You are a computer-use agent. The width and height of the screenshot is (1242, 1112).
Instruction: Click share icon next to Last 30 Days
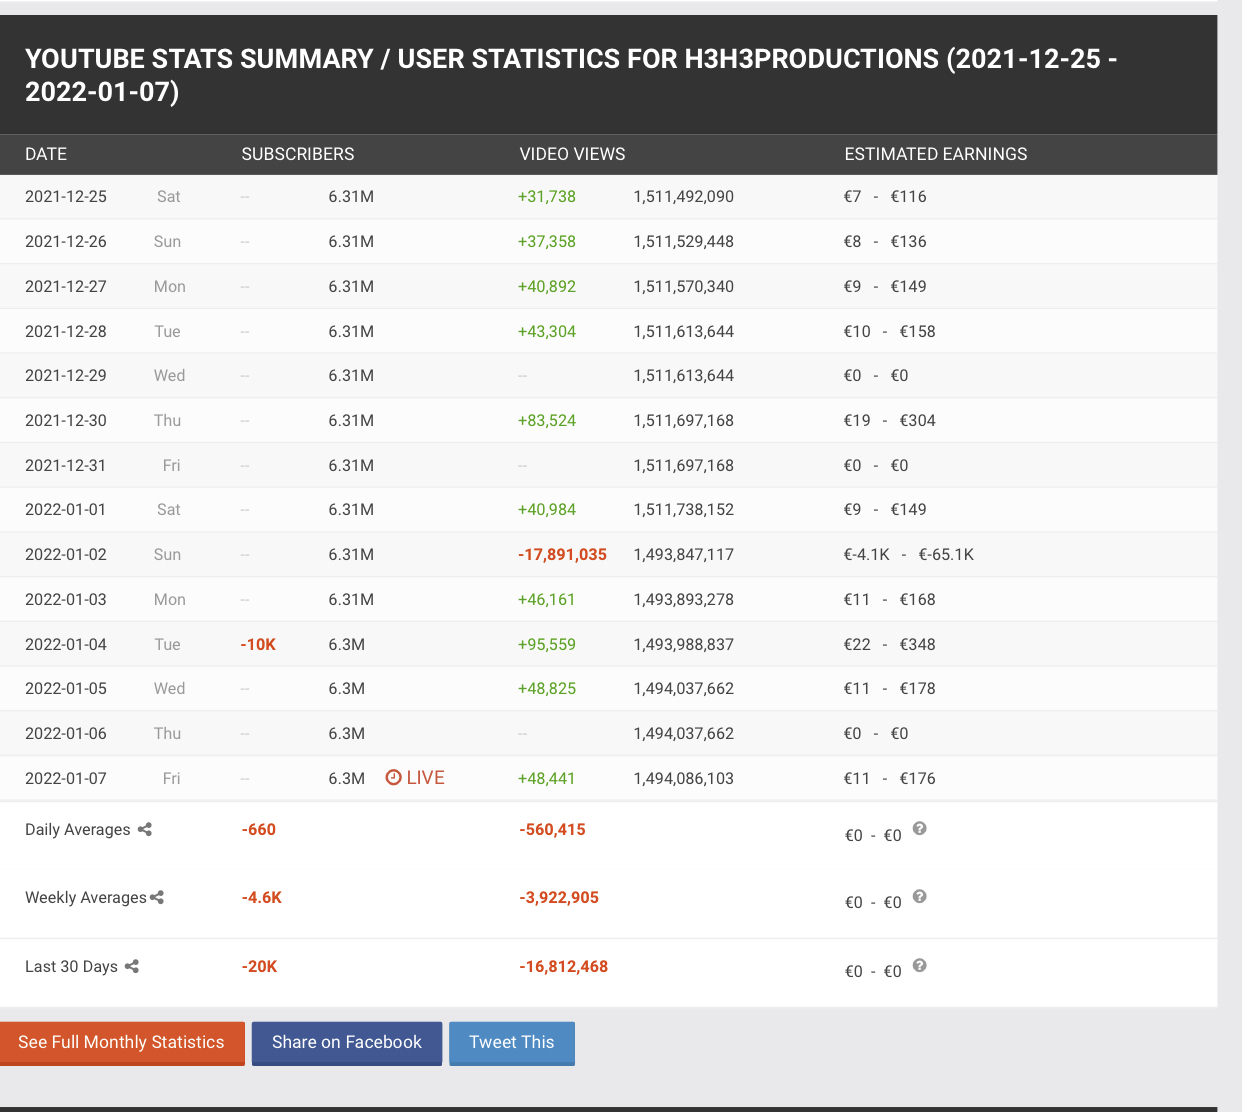[x=132, y=966]
